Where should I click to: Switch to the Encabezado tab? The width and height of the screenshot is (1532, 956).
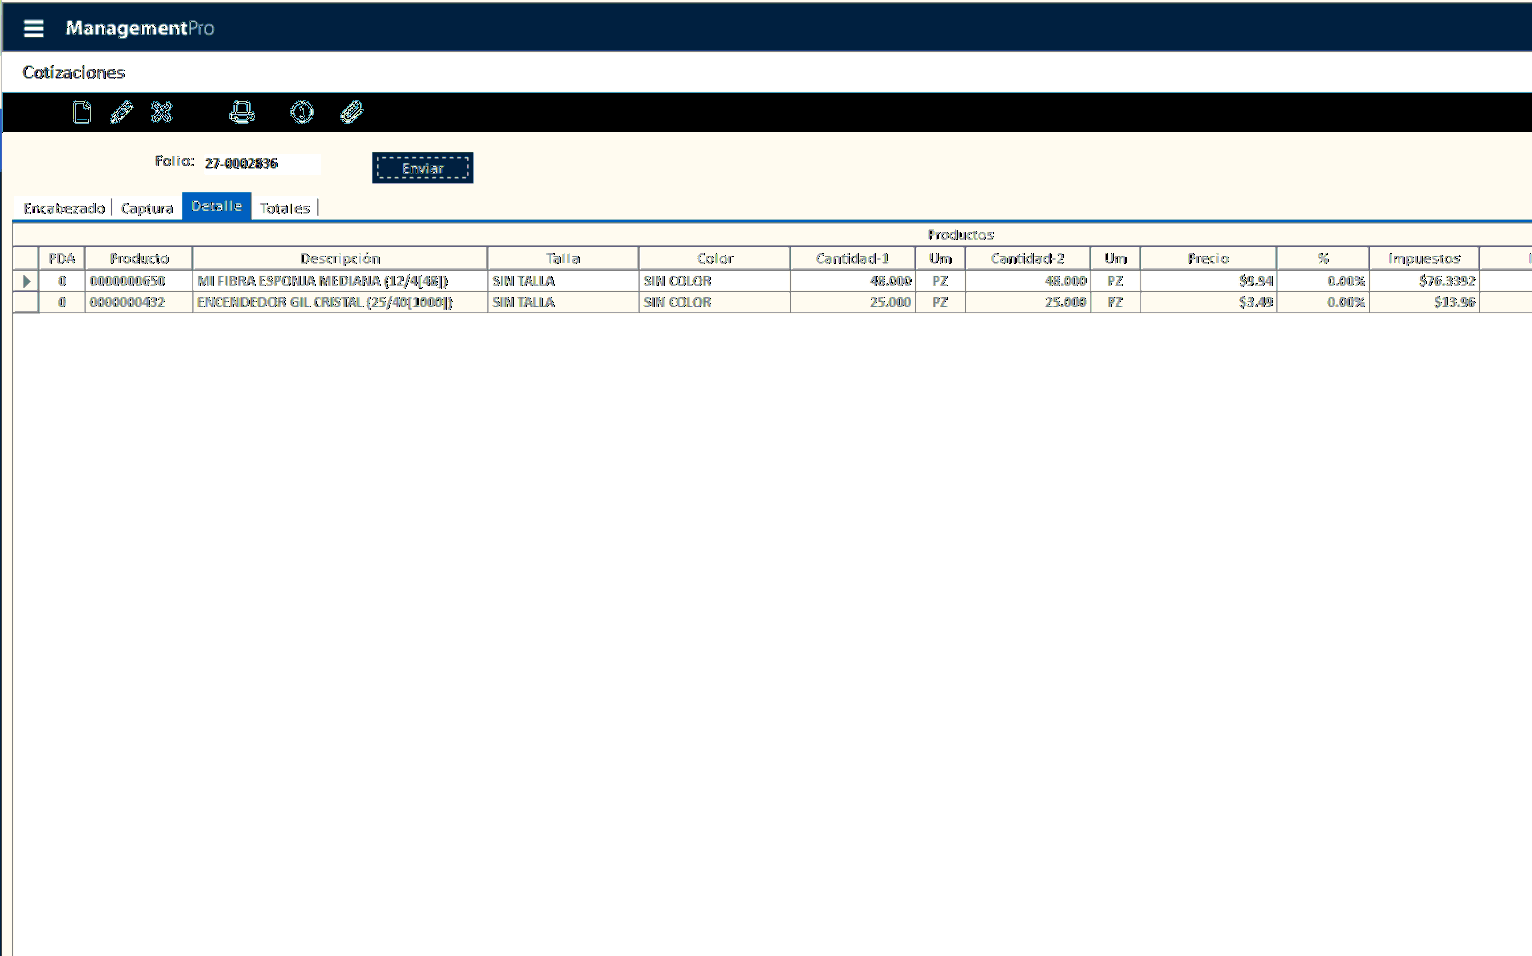point(64,208)
